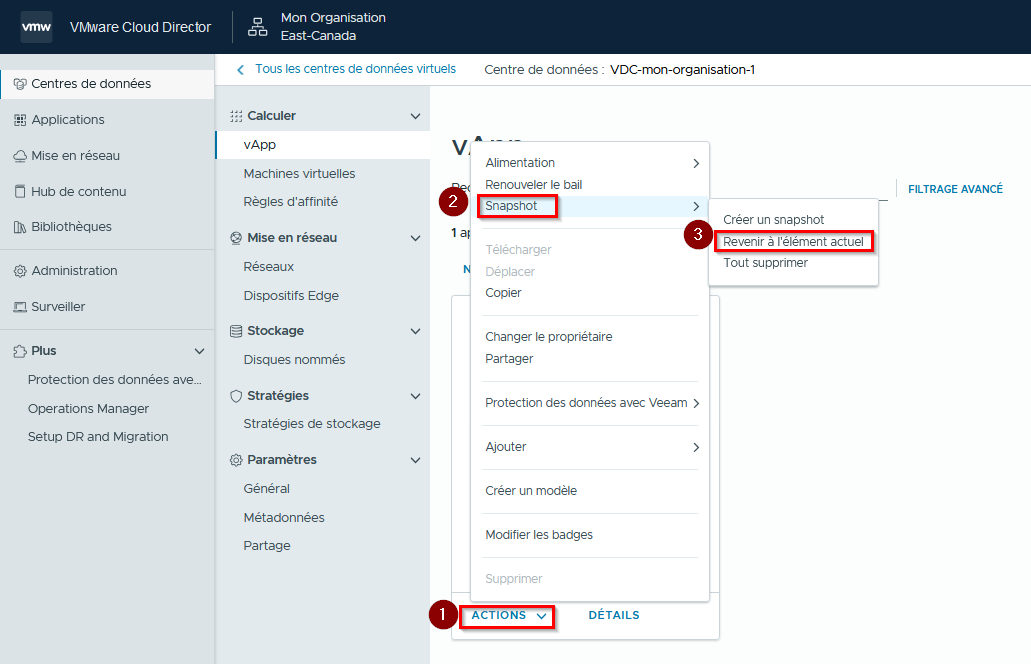Open Général settings
1031x664 pixels.
point(266,488)
